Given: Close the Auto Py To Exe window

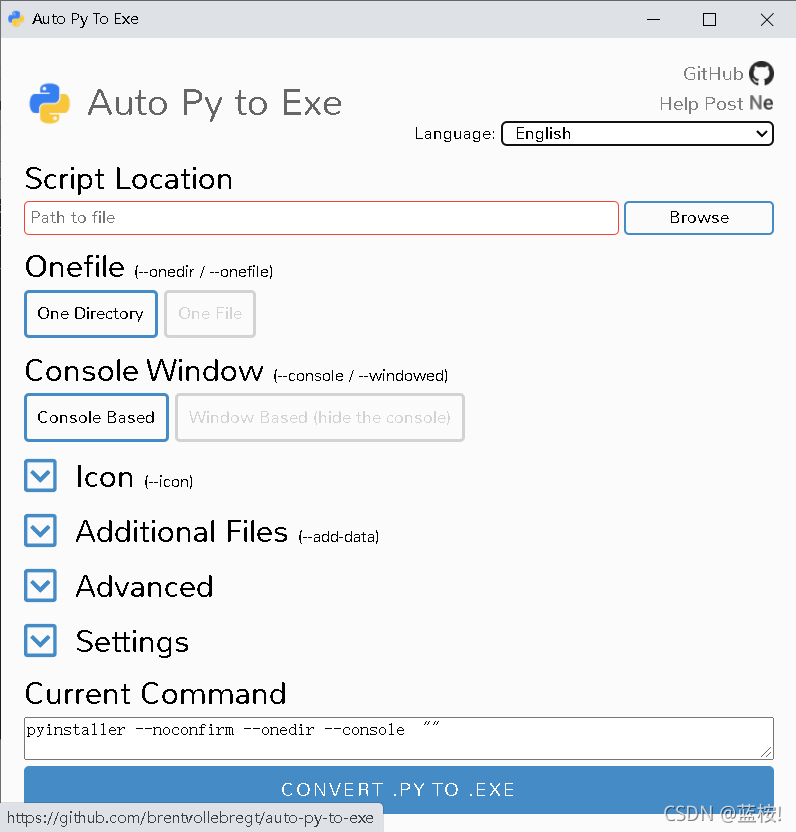Looking at the screenshot, I should (x=767, y=20).
